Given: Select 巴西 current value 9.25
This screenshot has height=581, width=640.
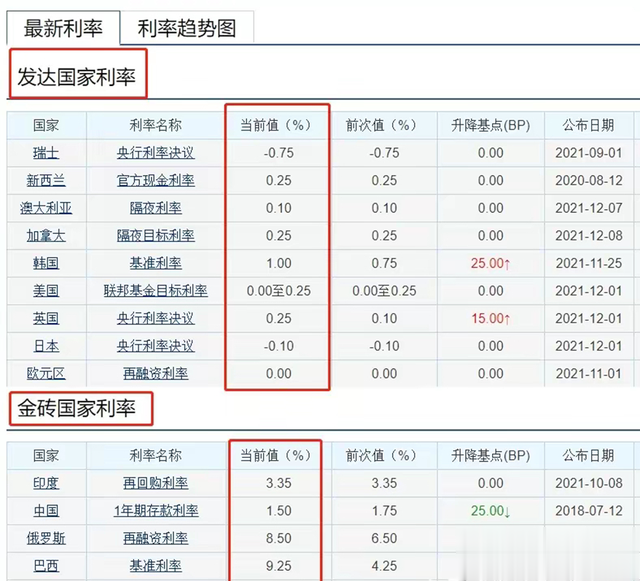Looking at the screenshot, I should tap(279, 566).
